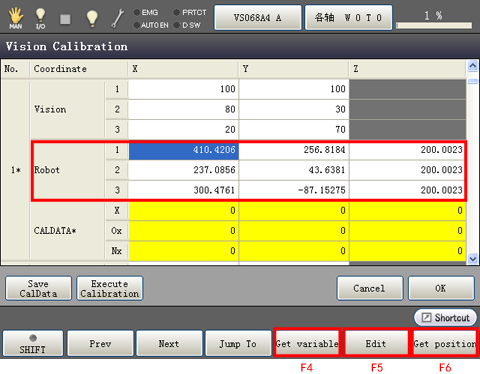Image resolution: width=480 pixels, height=374 pixels.
Task: Open the Shortcut button
Action: (x=445, y=318)
